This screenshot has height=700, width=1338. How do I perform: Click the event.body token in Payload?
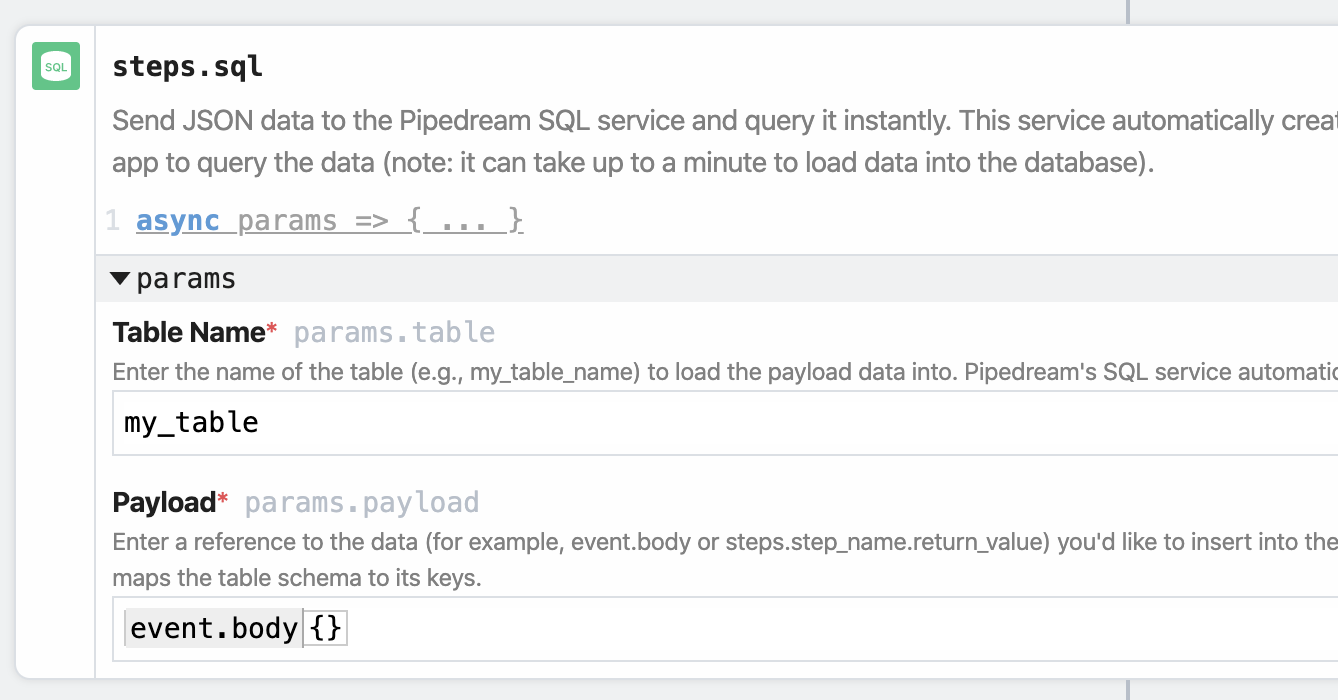pyautogui.click(x=212, y=627)
